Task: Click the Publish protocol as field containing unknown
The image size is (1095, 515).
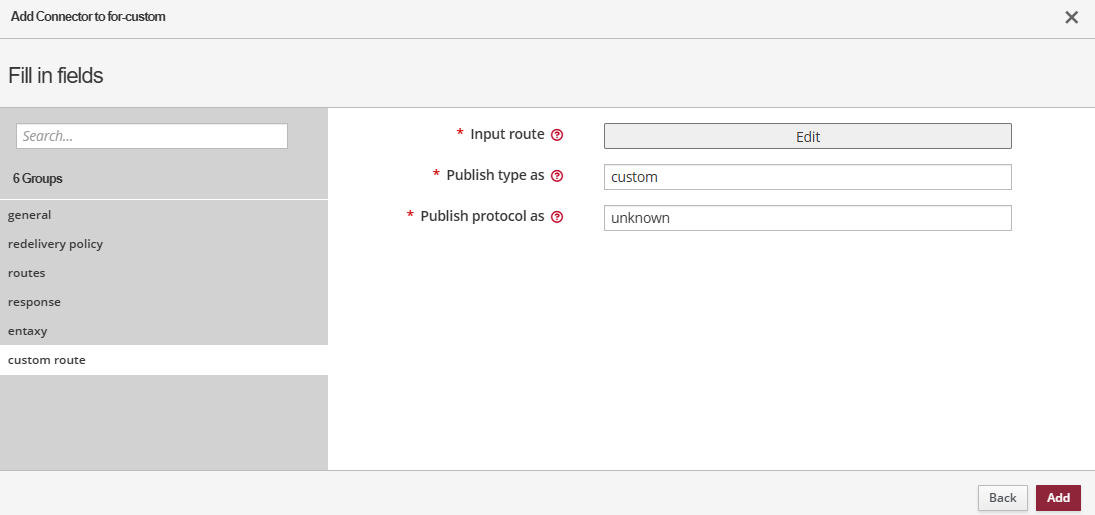Action: (x=807, y=218)
